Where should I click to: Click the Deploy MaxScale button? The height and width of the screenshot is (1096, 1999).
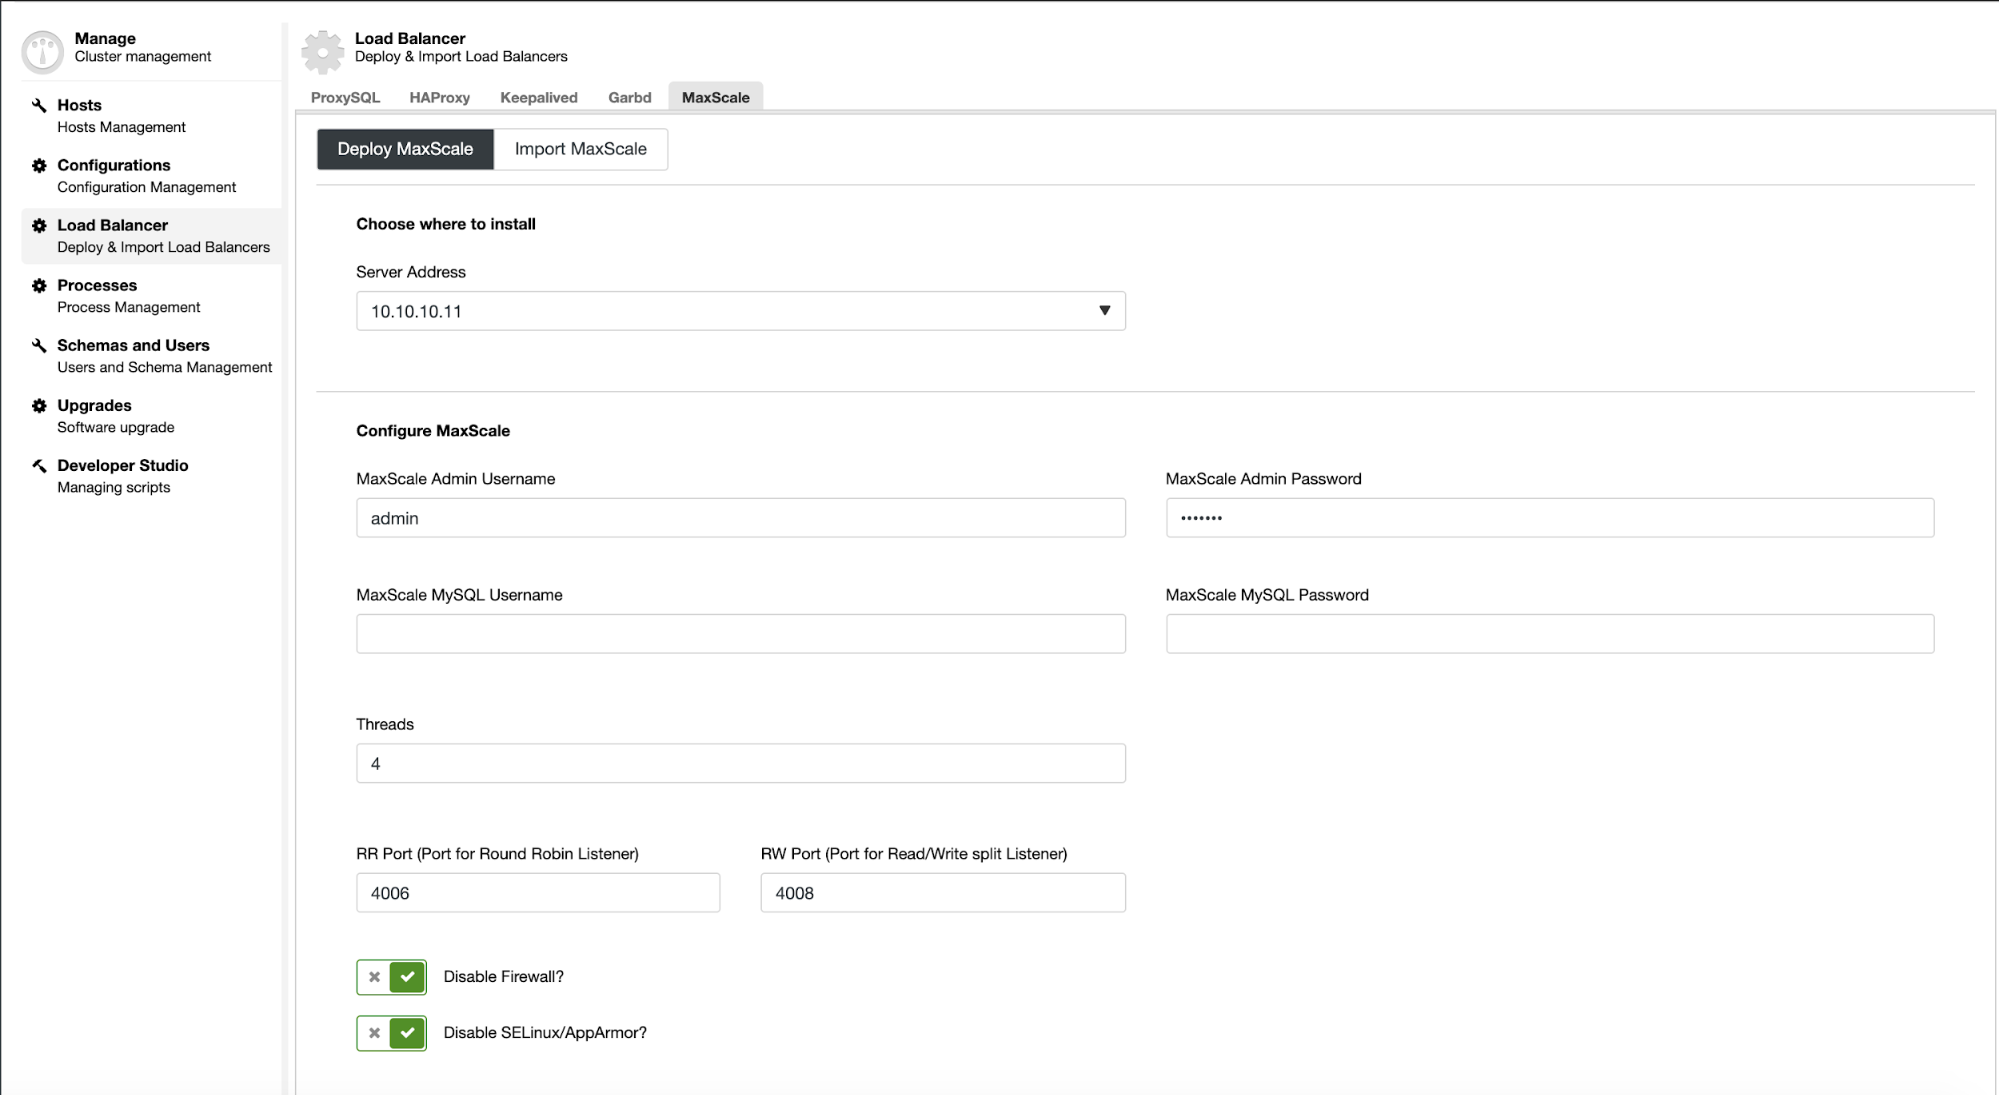tap(405, 149)
